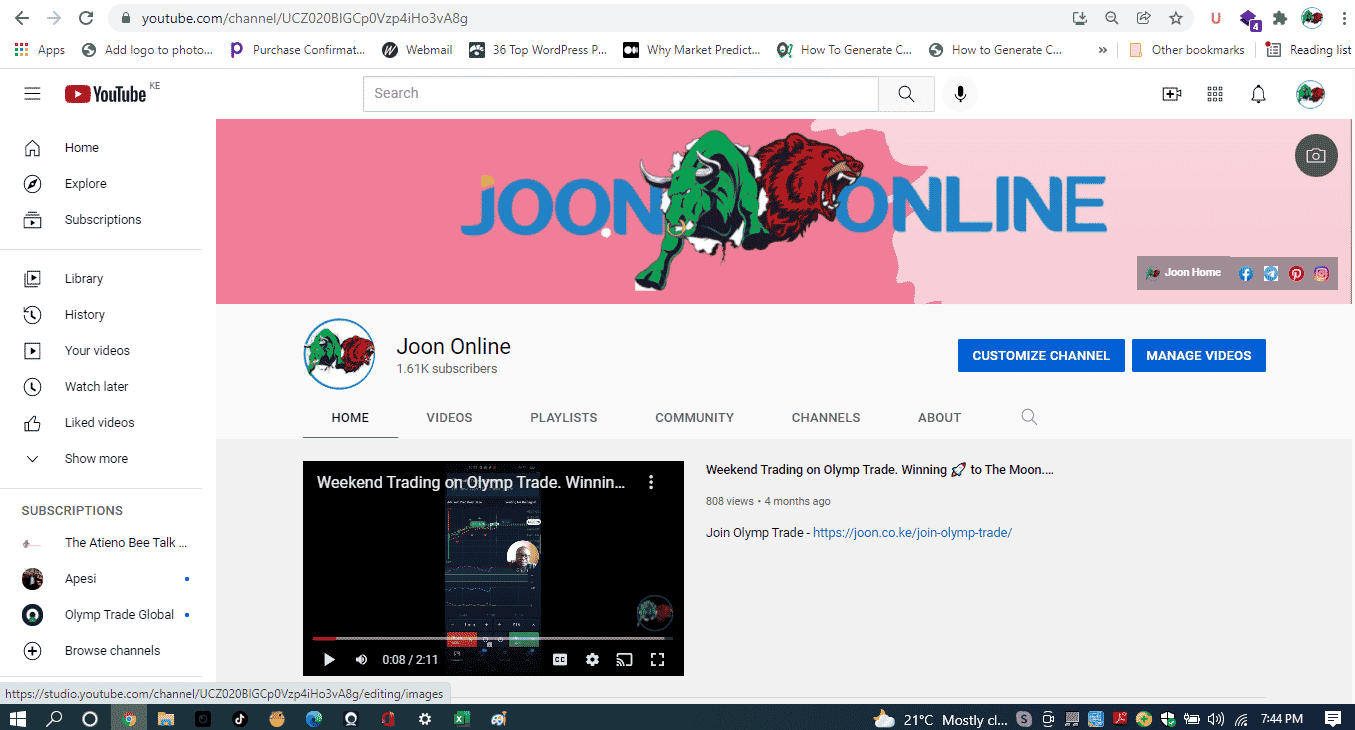The width and height of the screenshot is (1355, 730).
Task: Open the Instagram link on the banner
Action: [x=1321, y=273]
